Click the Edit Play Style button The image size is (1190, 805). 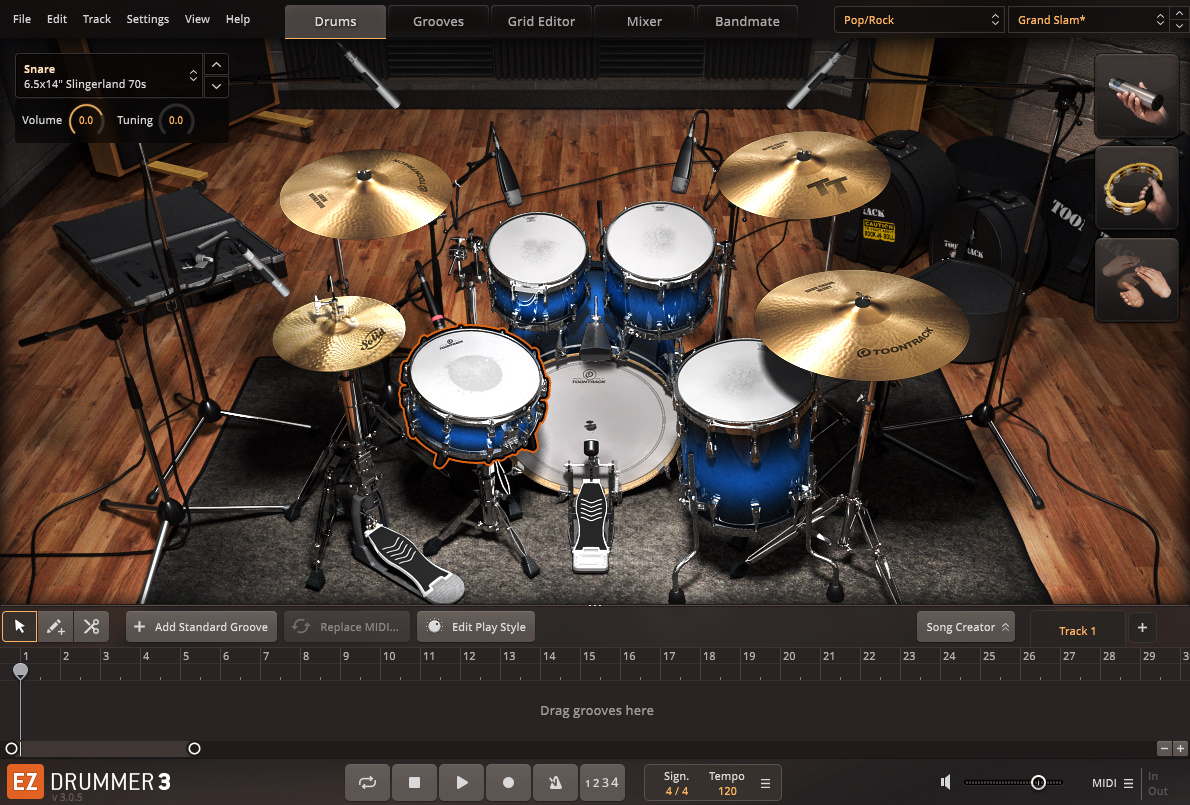(x=476, y=627)
